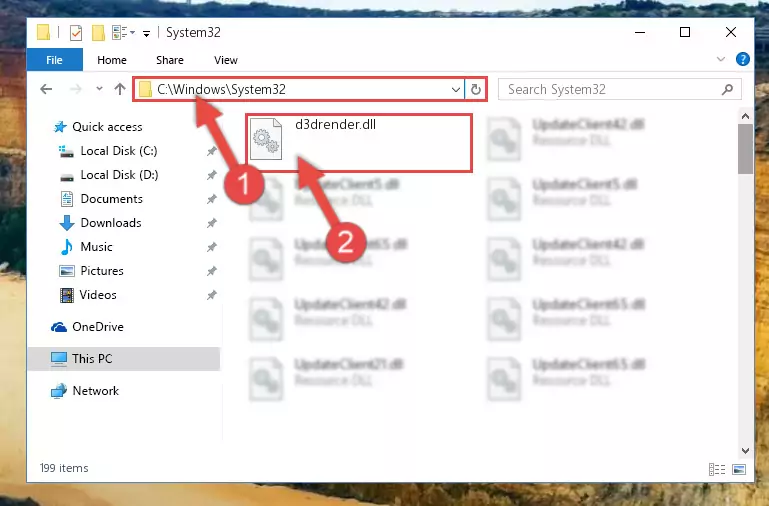Click the Properties checkmark icon in title bar
Image resolution: width=769 pixels, height=506 pixels.
pos(76,33)
